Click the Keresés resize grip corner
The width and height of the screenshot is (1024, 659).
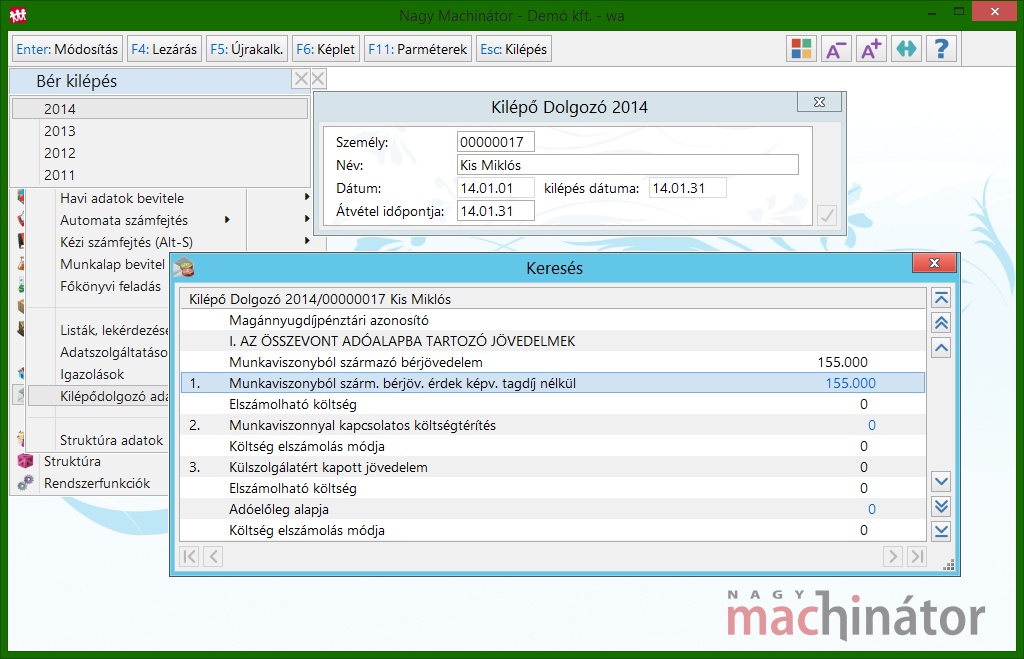coord(949,566)
